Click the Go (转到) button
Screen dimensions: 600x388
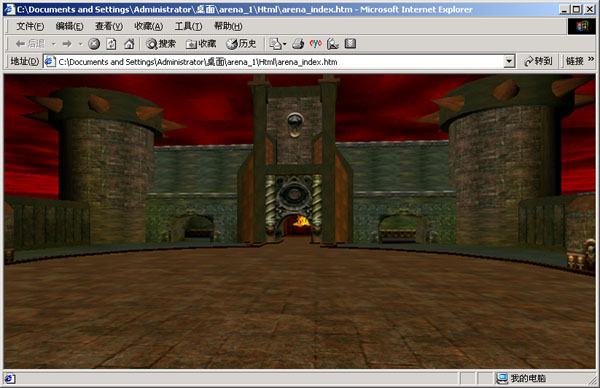coord(538,61)
